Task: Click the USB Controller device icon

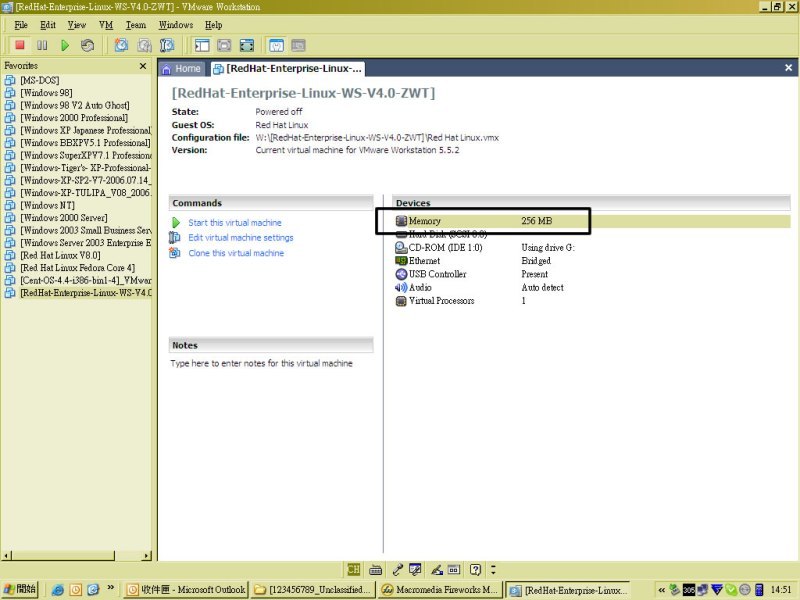Action: [x=401, y=274]
